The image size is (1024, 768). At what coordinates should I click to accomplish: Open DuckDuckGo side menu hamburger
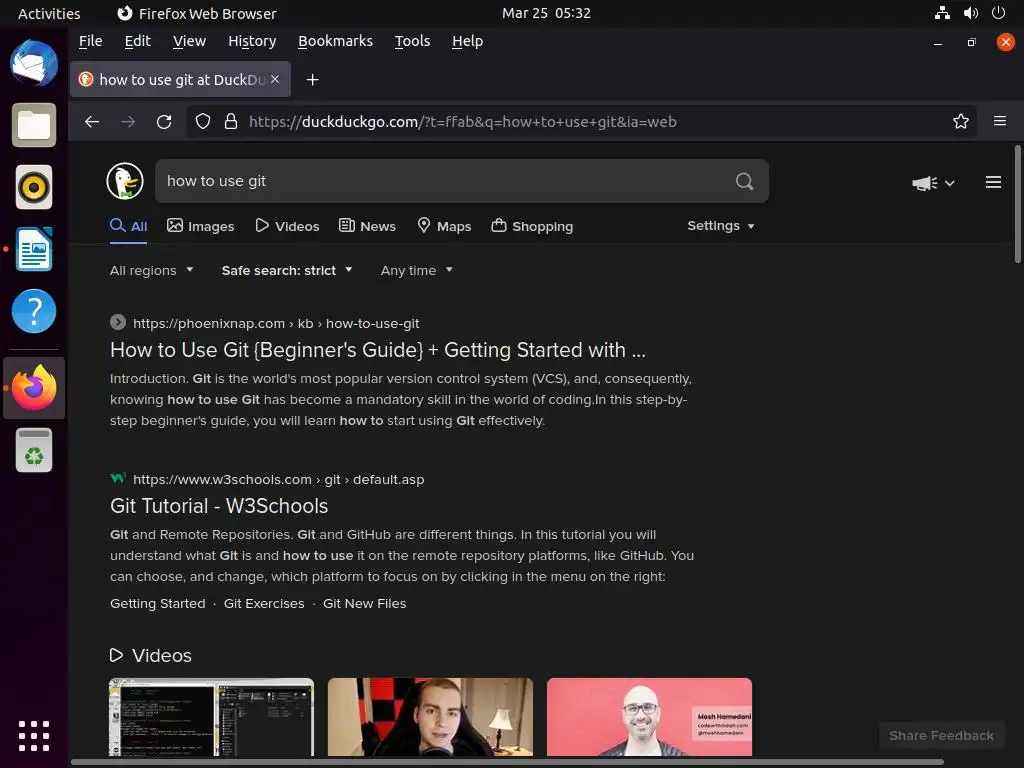(x=993, y=182)
